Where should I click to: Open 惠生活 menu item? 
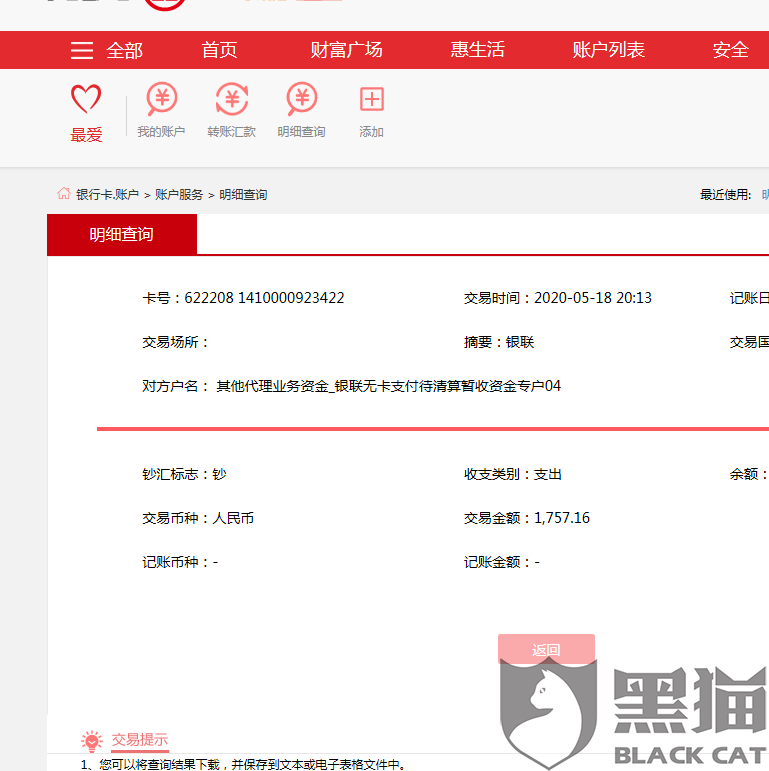point(477,50)
